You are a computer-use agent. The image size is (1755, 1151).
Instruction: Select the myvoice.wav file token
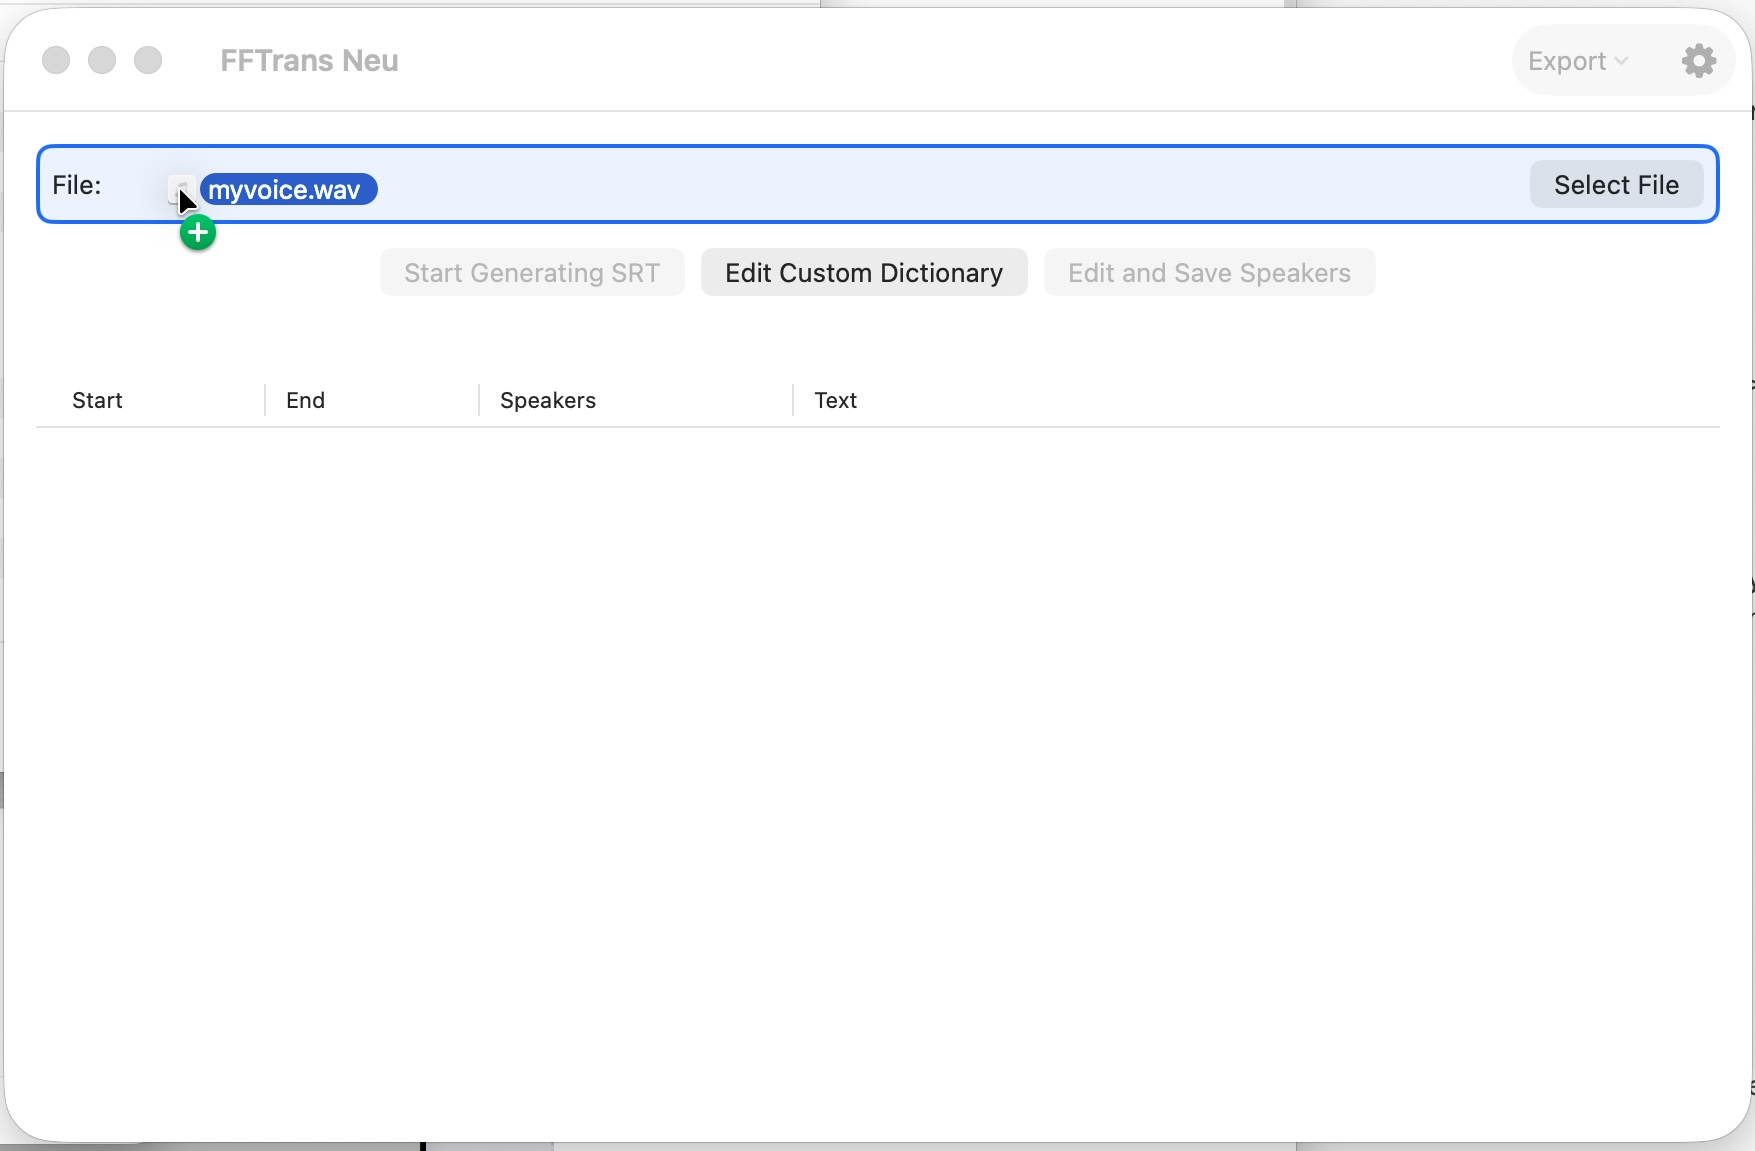(288, 189)
